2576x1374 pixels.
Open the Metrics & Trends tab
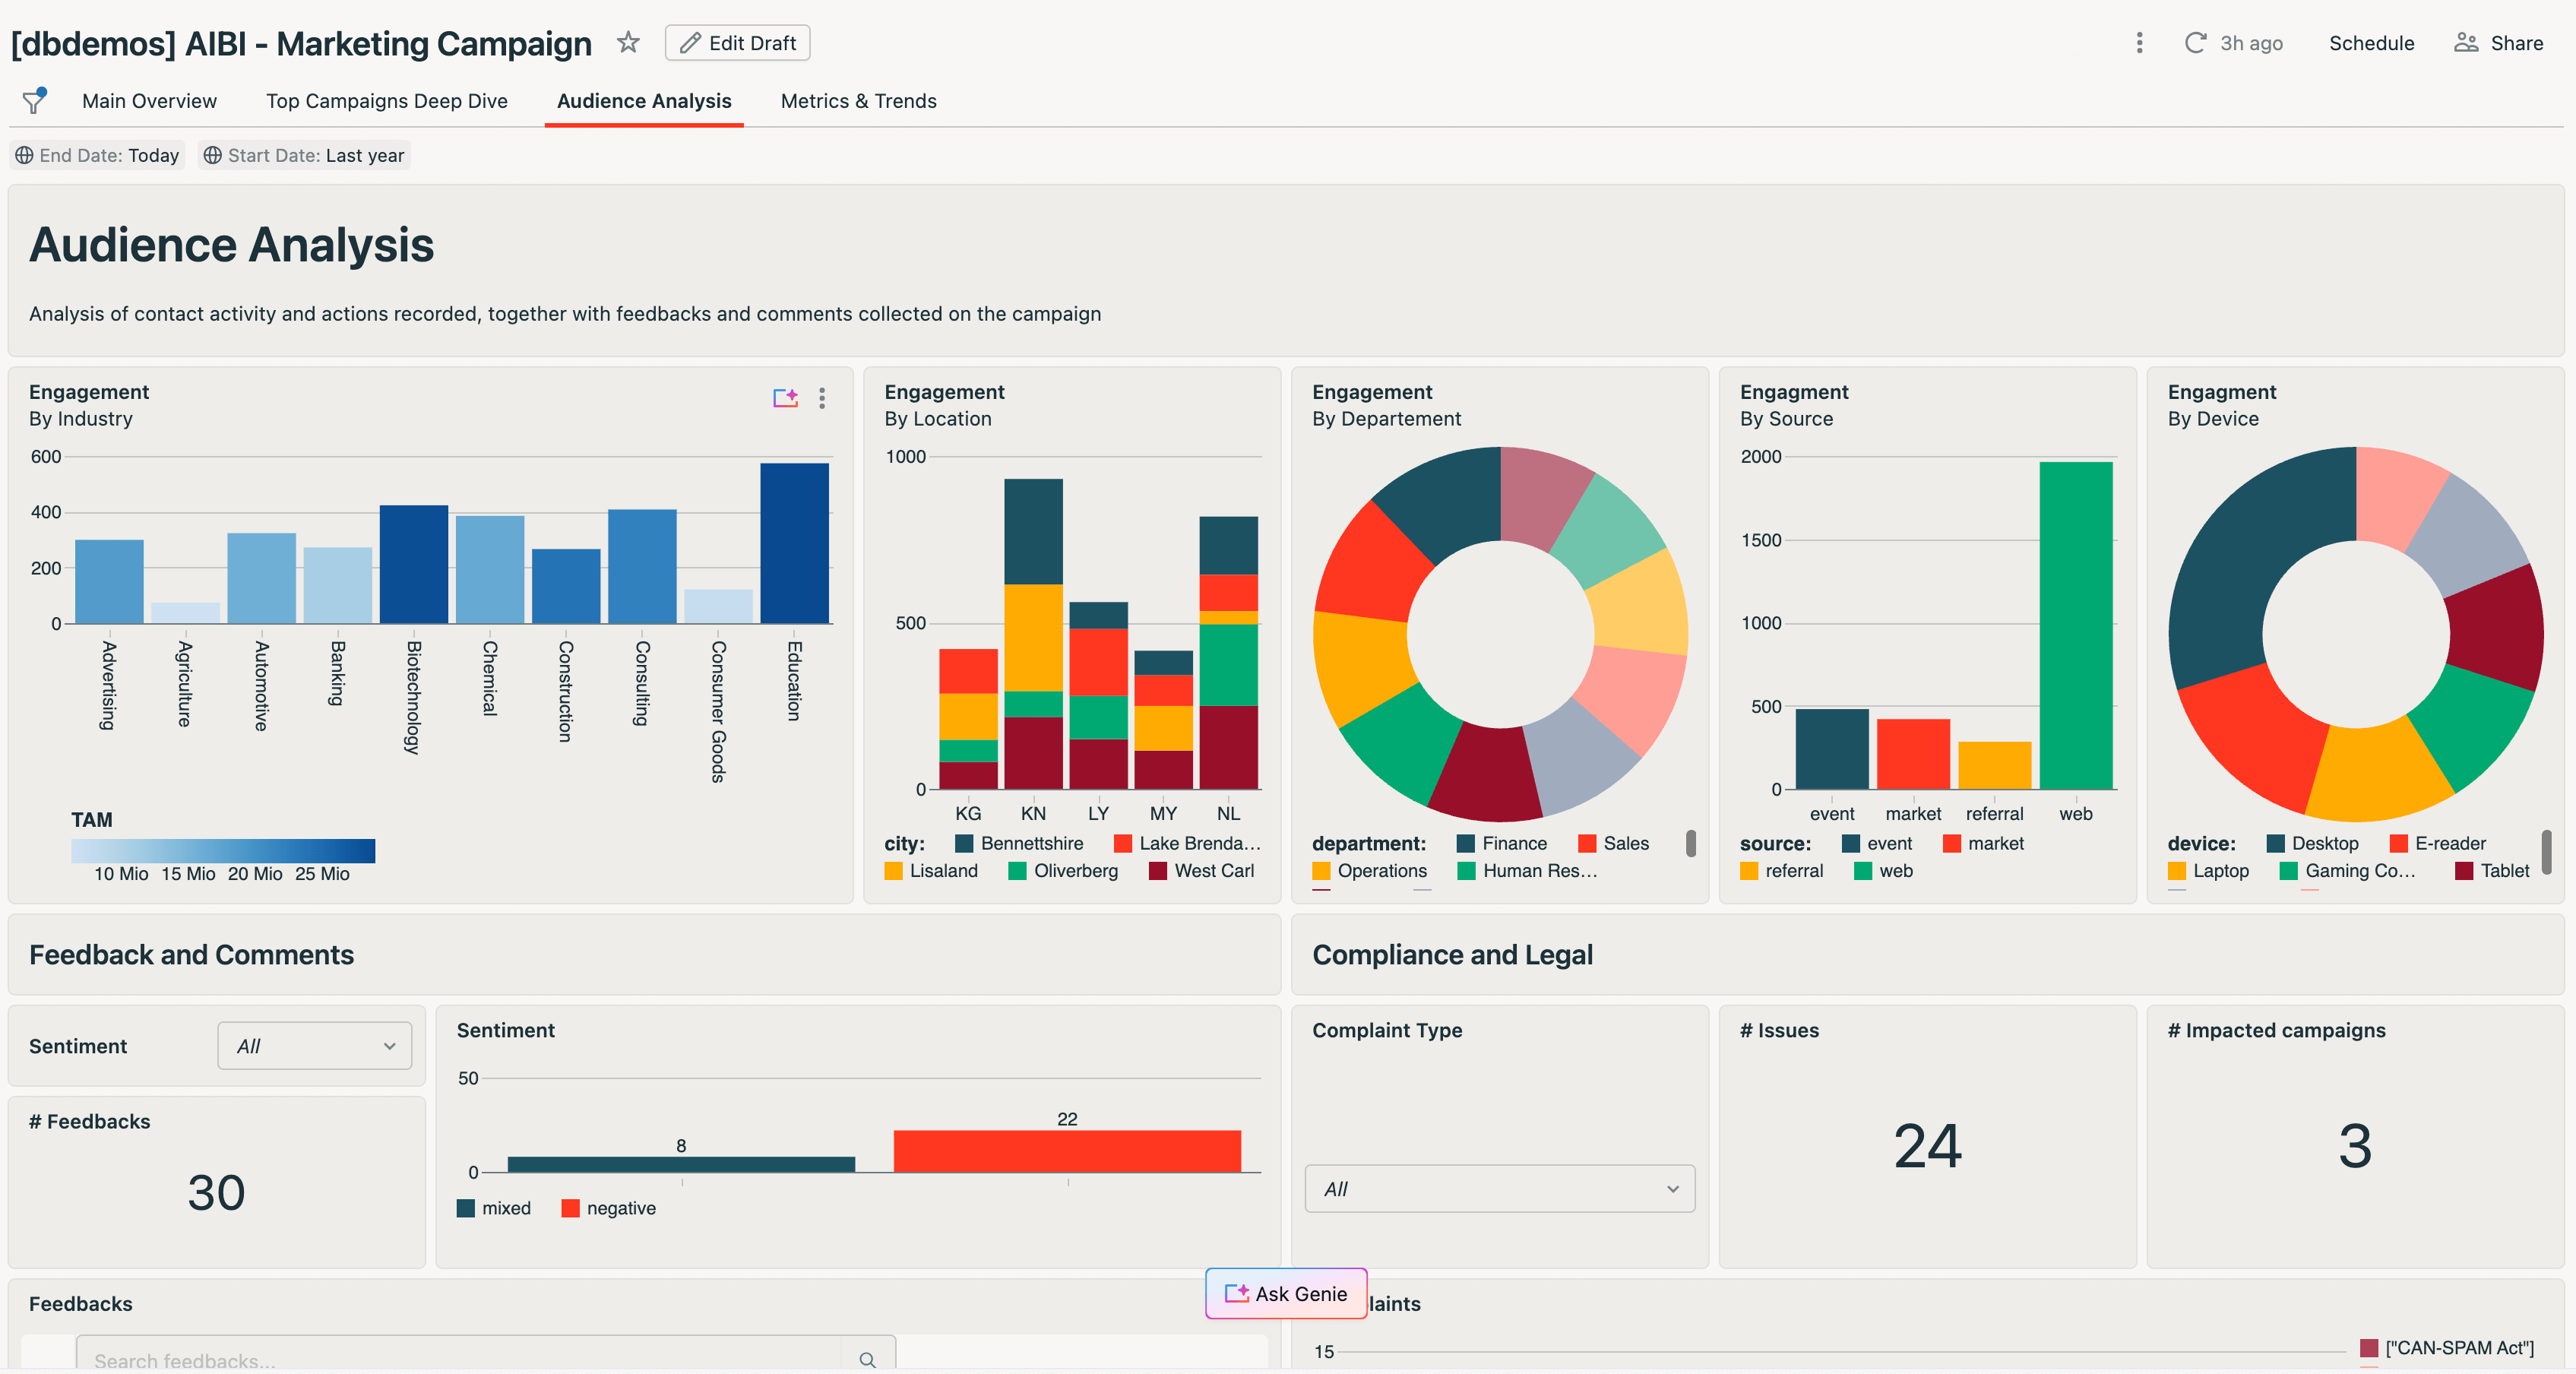click(858, 100)
